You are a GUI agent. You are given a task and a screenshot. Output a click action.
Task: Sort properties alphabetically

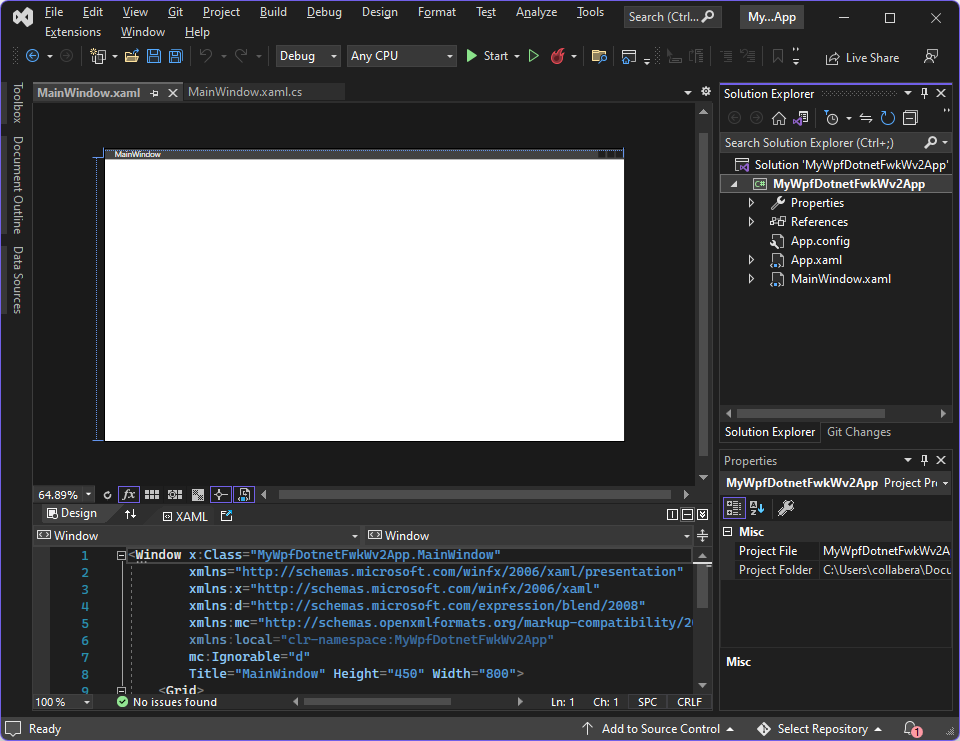[x=757, y=507]
